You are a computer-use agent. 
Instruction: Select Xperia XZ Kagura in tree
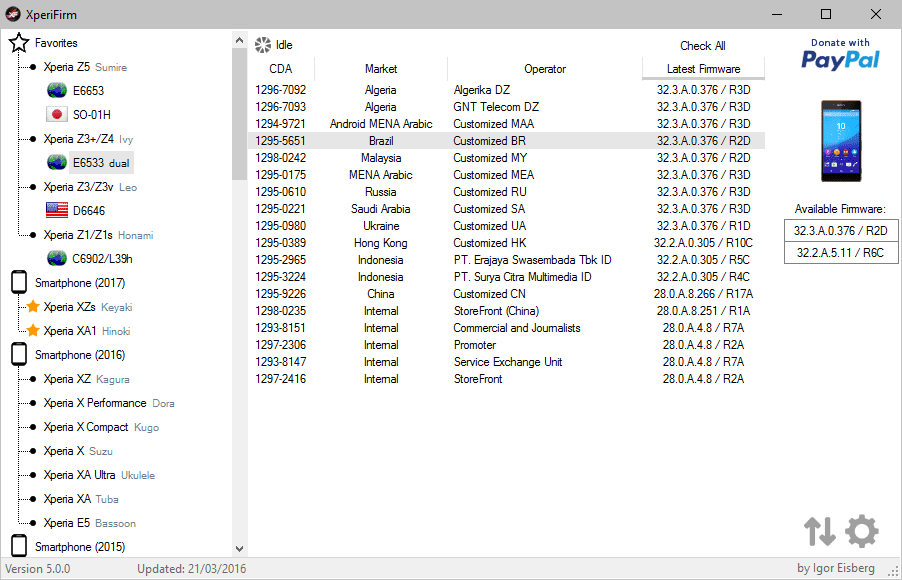(86, 379)
